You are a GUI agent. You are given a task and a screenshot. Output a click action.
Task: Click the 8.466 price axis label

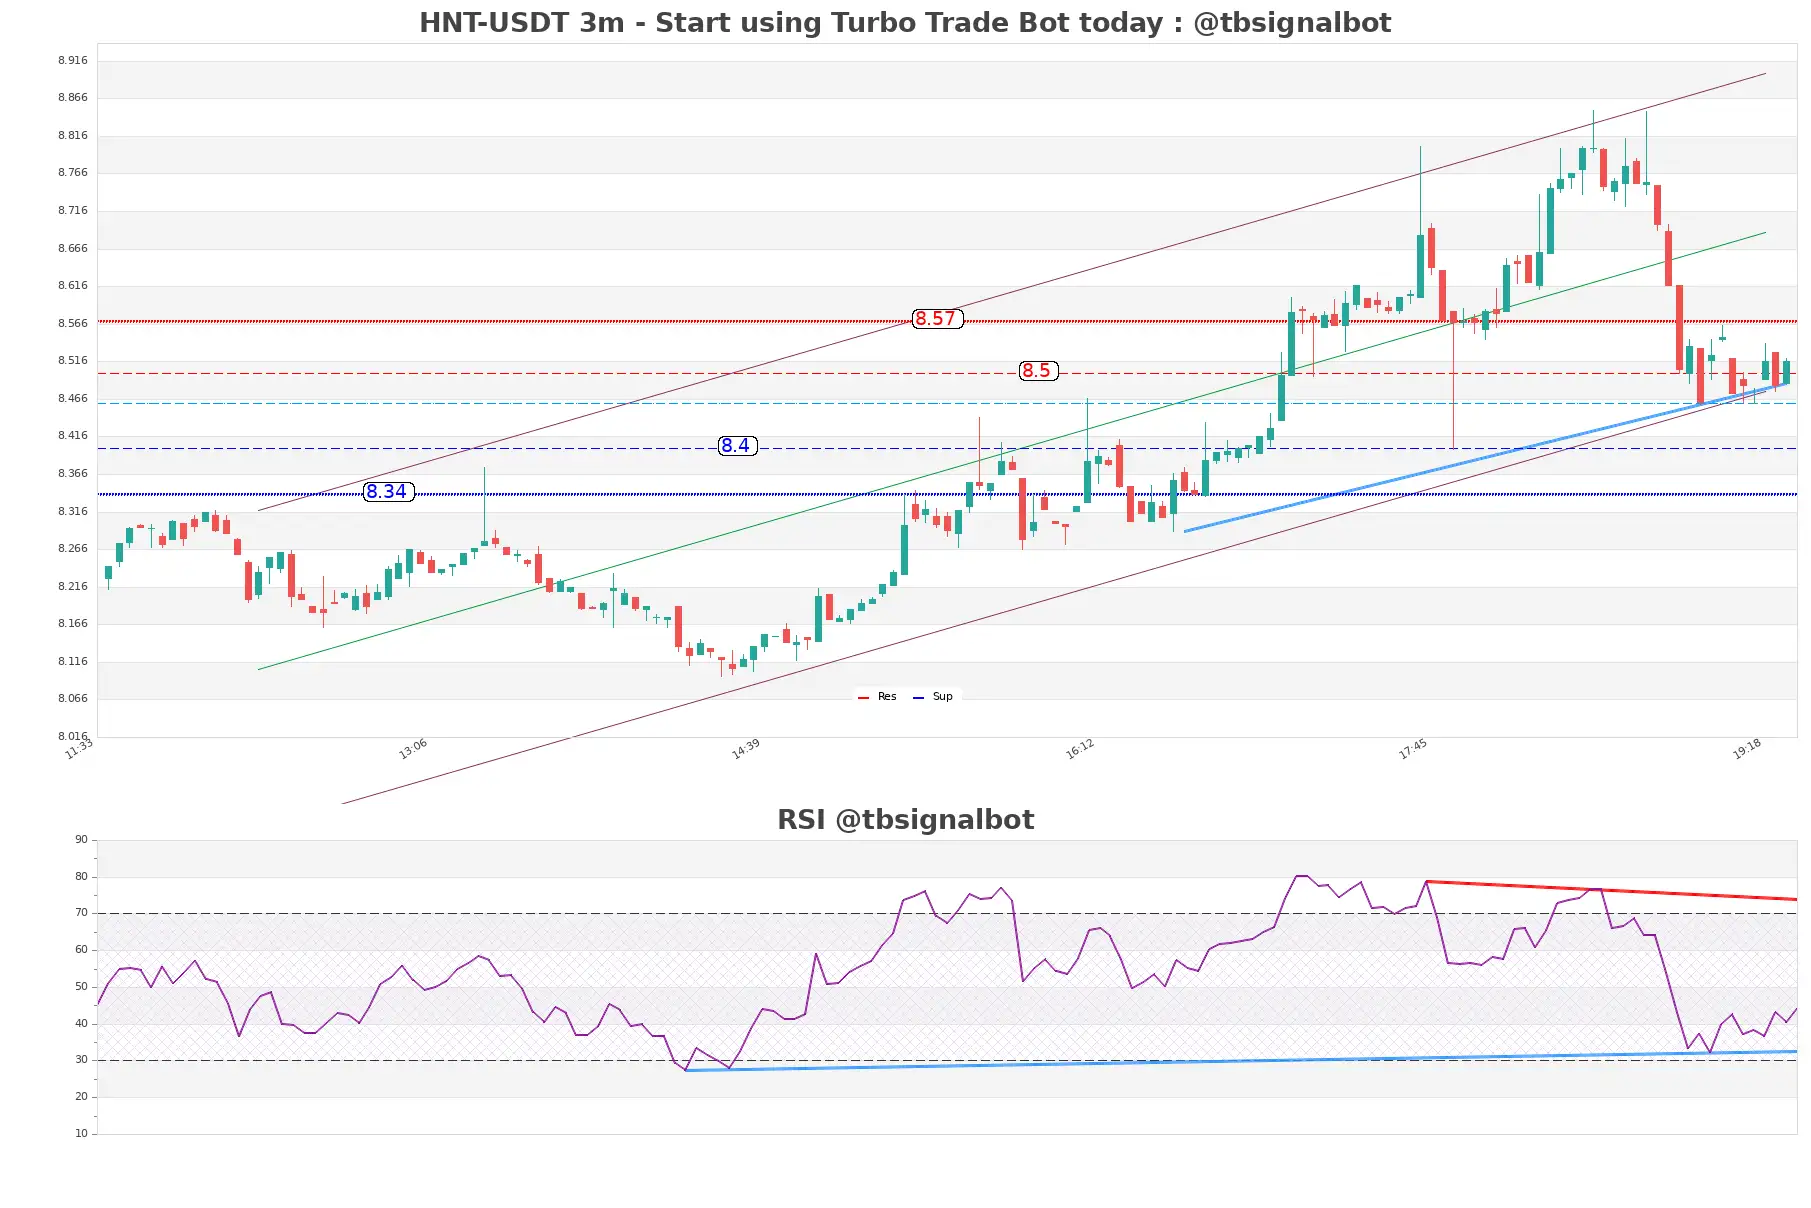tap(73, 399)
